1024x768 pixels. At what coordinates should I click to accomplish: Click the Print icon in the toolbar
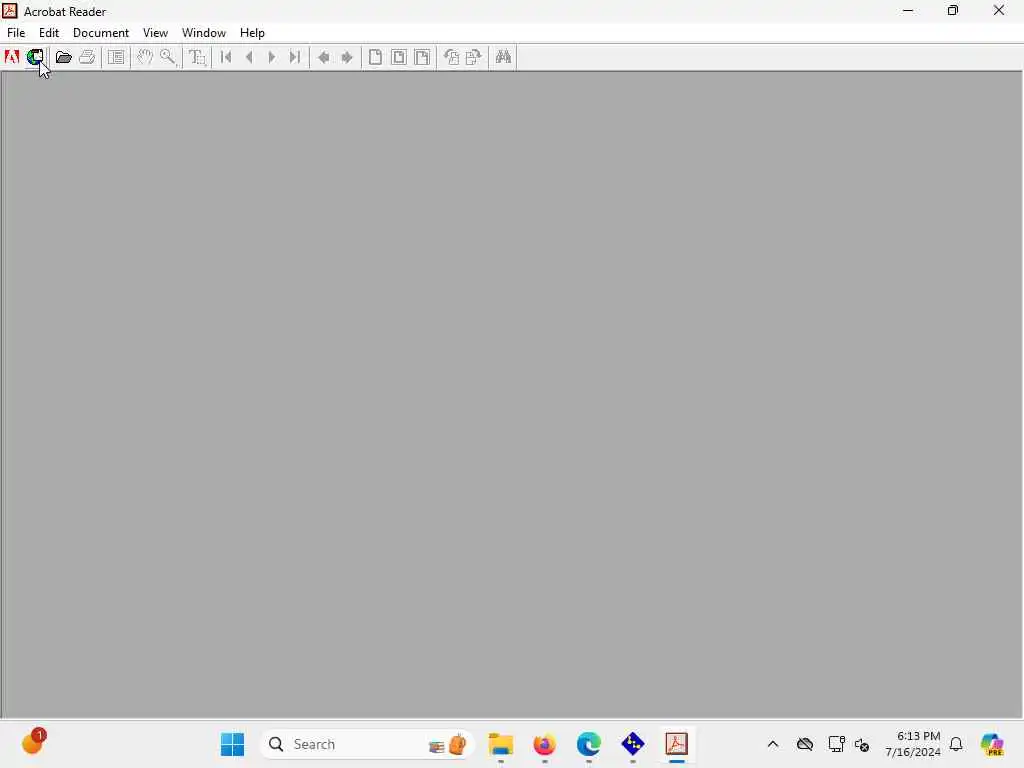coord(87,57)
